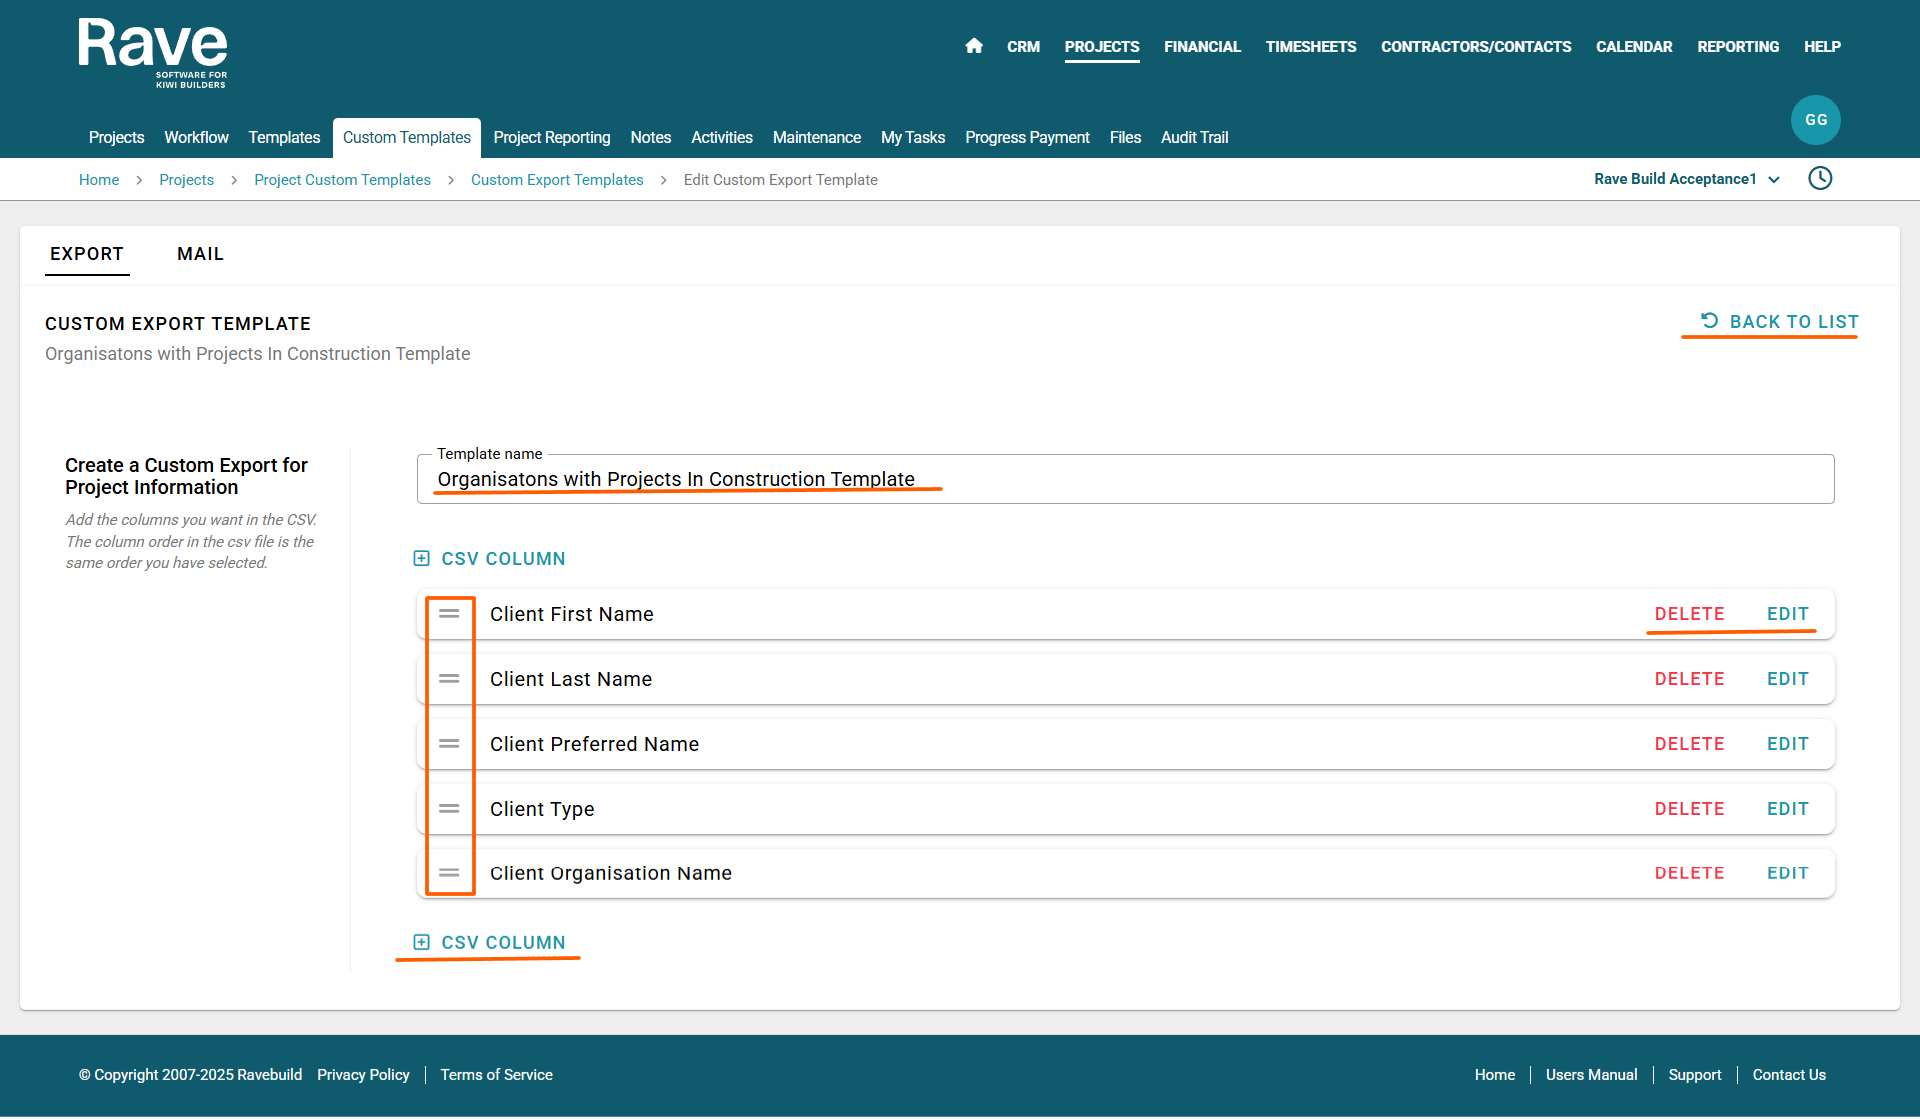The width and height of the screenshot is (1920, 1119).
Task: Go to Custom Export Templates breadcrumb
Action: pos(557,180)
